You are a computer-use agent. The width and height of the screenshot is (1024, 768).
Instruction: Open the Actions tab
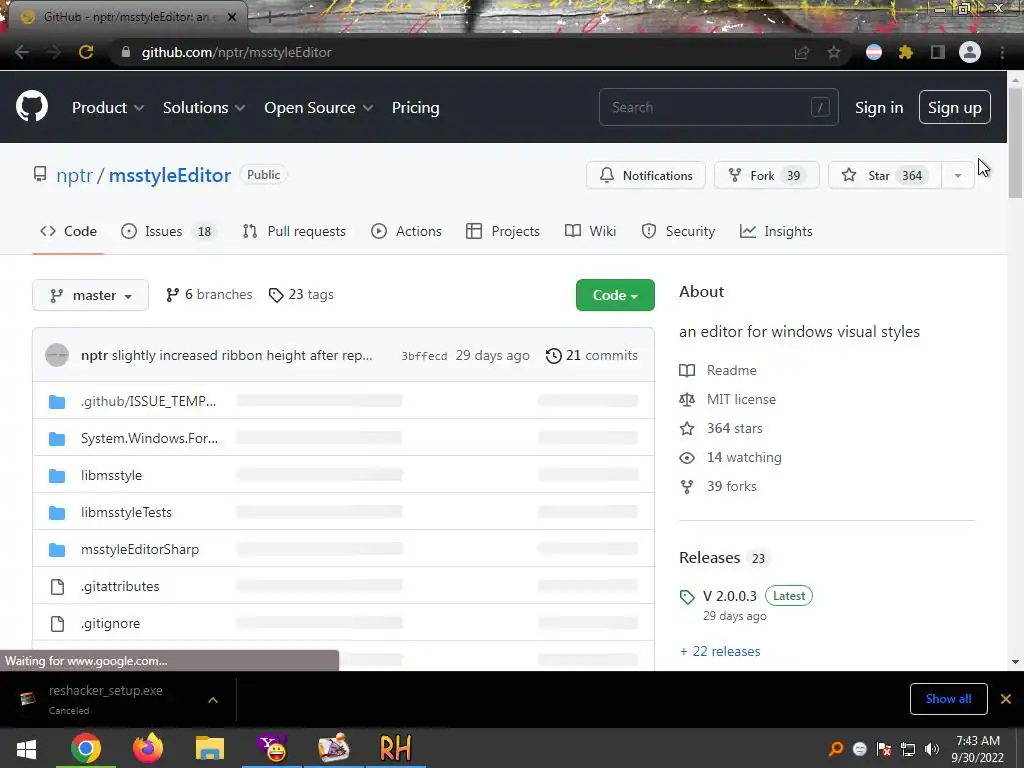[x=406, y=231]
